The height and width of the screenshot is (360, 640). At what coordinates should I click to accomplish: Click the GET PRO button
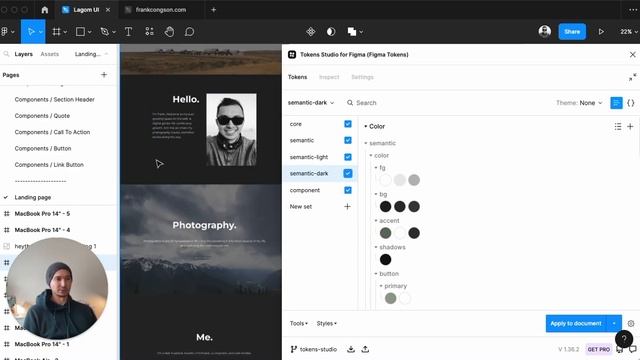598,349
